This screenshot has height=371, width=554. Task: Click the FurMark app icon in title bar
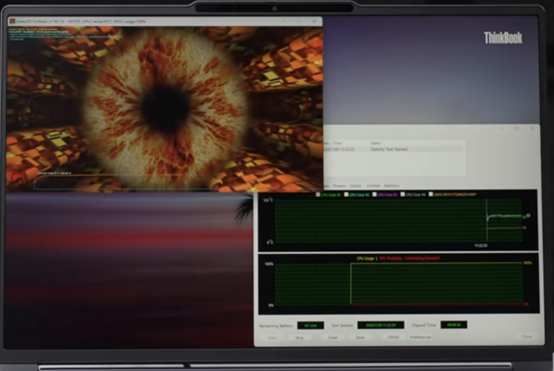click(12, 22)
